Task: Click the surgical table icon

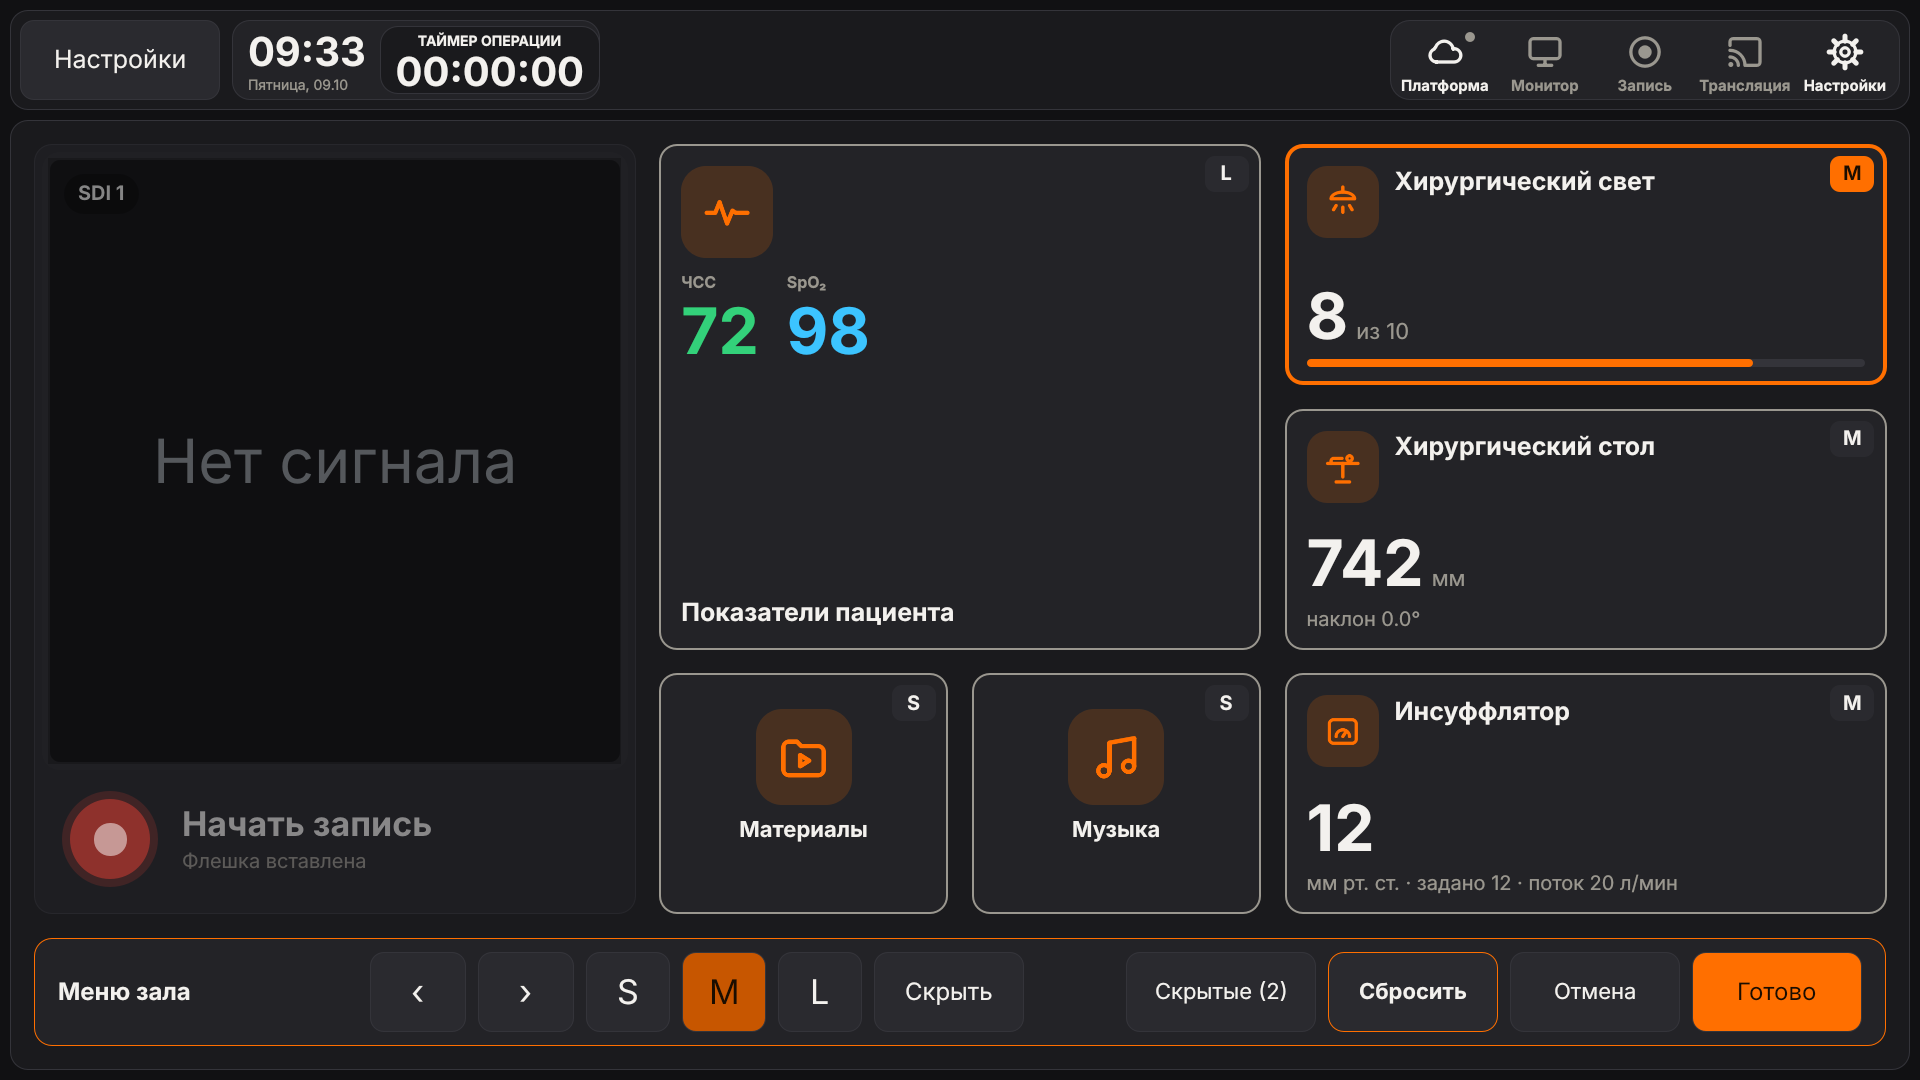Action: [x=1343, y=467]
